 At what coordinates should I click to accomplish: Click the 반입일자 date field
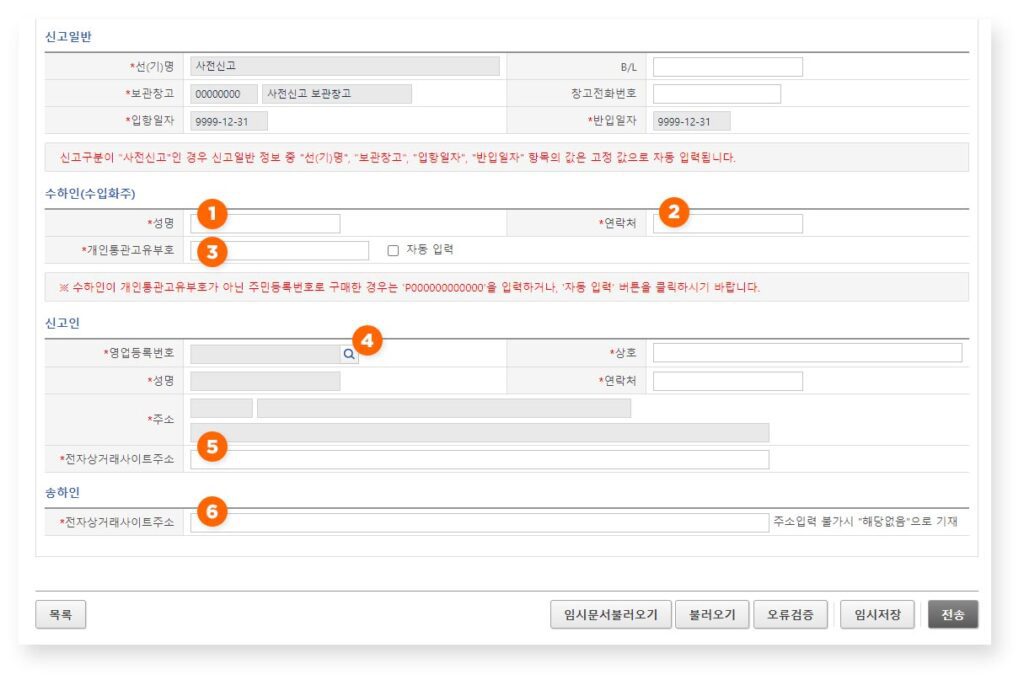point(692,121)
